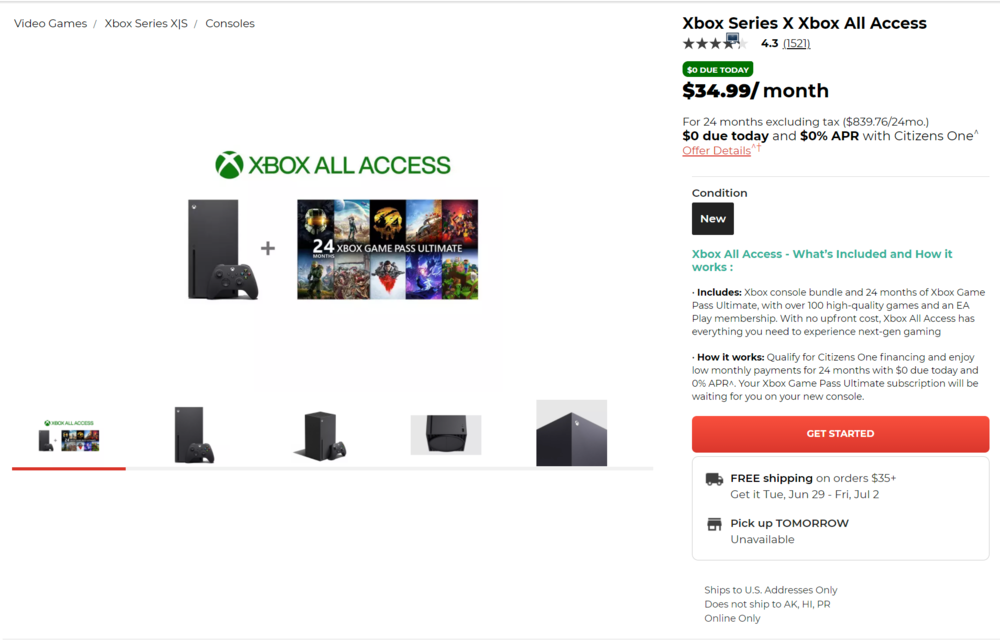The image size is (1000, 641).
Task: Click the store pickup icon
Action: tap(714, 524)
